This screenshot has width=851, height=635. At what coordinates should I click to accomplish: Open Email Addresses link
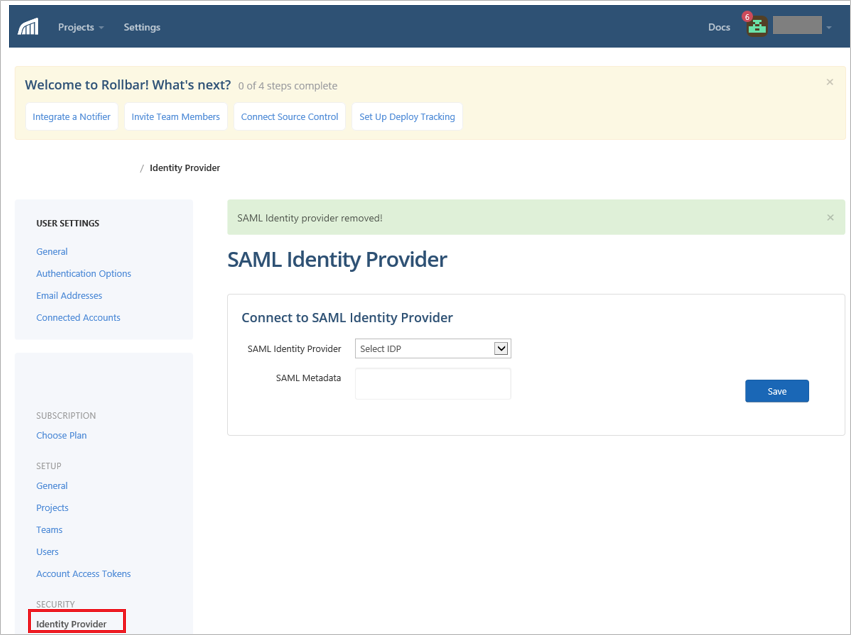[x=69, y=296]
